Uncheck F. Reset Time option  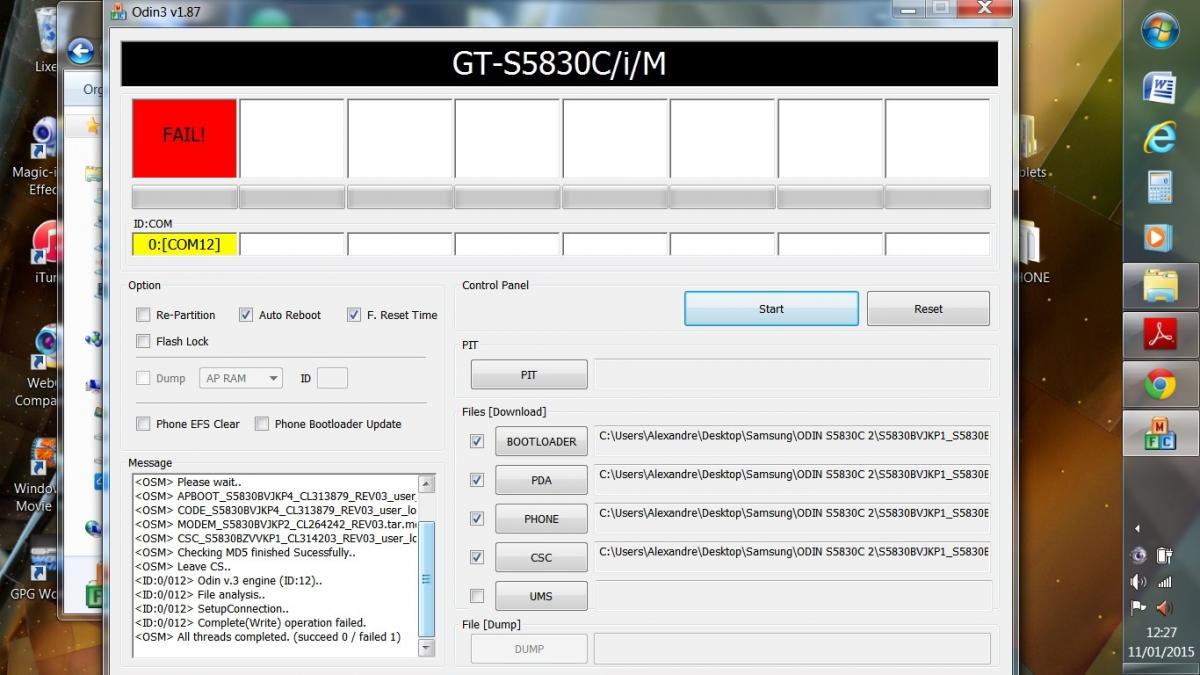pos(354,314)
